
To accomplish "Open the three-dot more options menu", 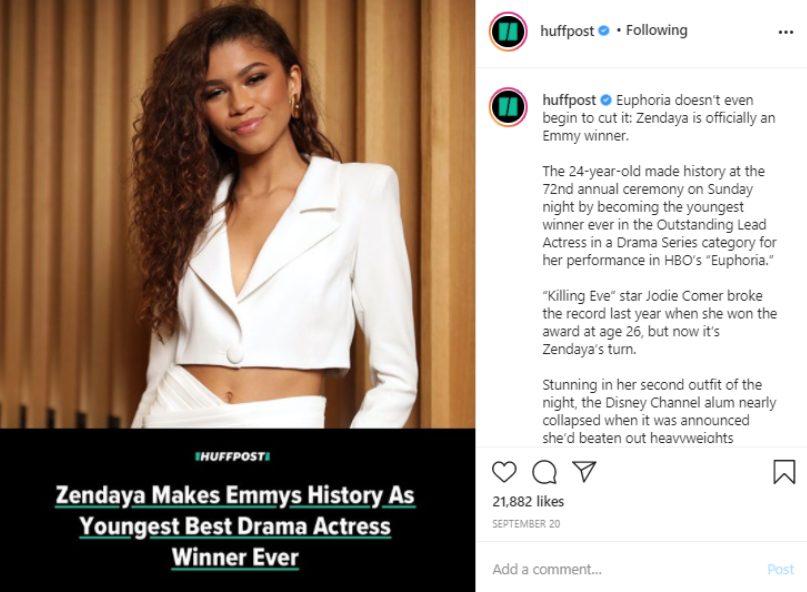I will [x=785, y=32].
